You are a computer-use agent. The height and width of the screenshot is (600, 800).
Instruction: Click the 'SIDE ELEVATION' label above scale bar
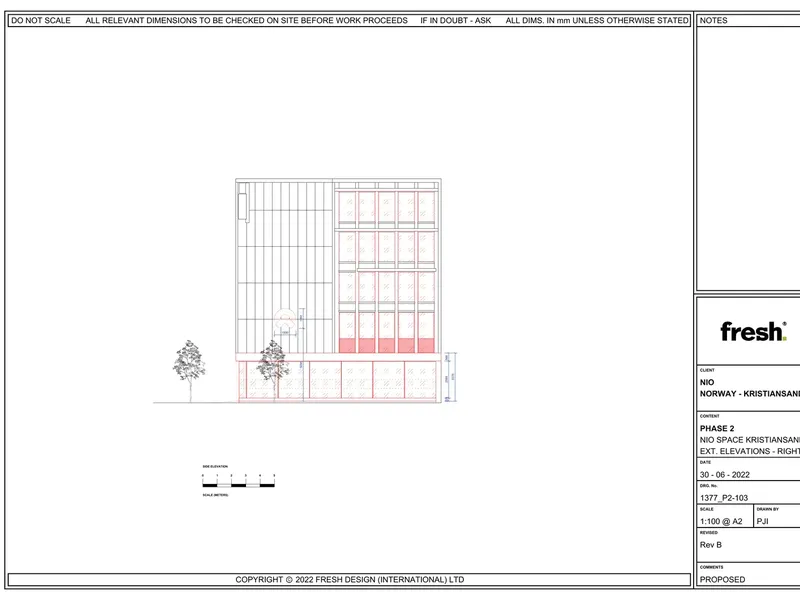pos(215,466)
